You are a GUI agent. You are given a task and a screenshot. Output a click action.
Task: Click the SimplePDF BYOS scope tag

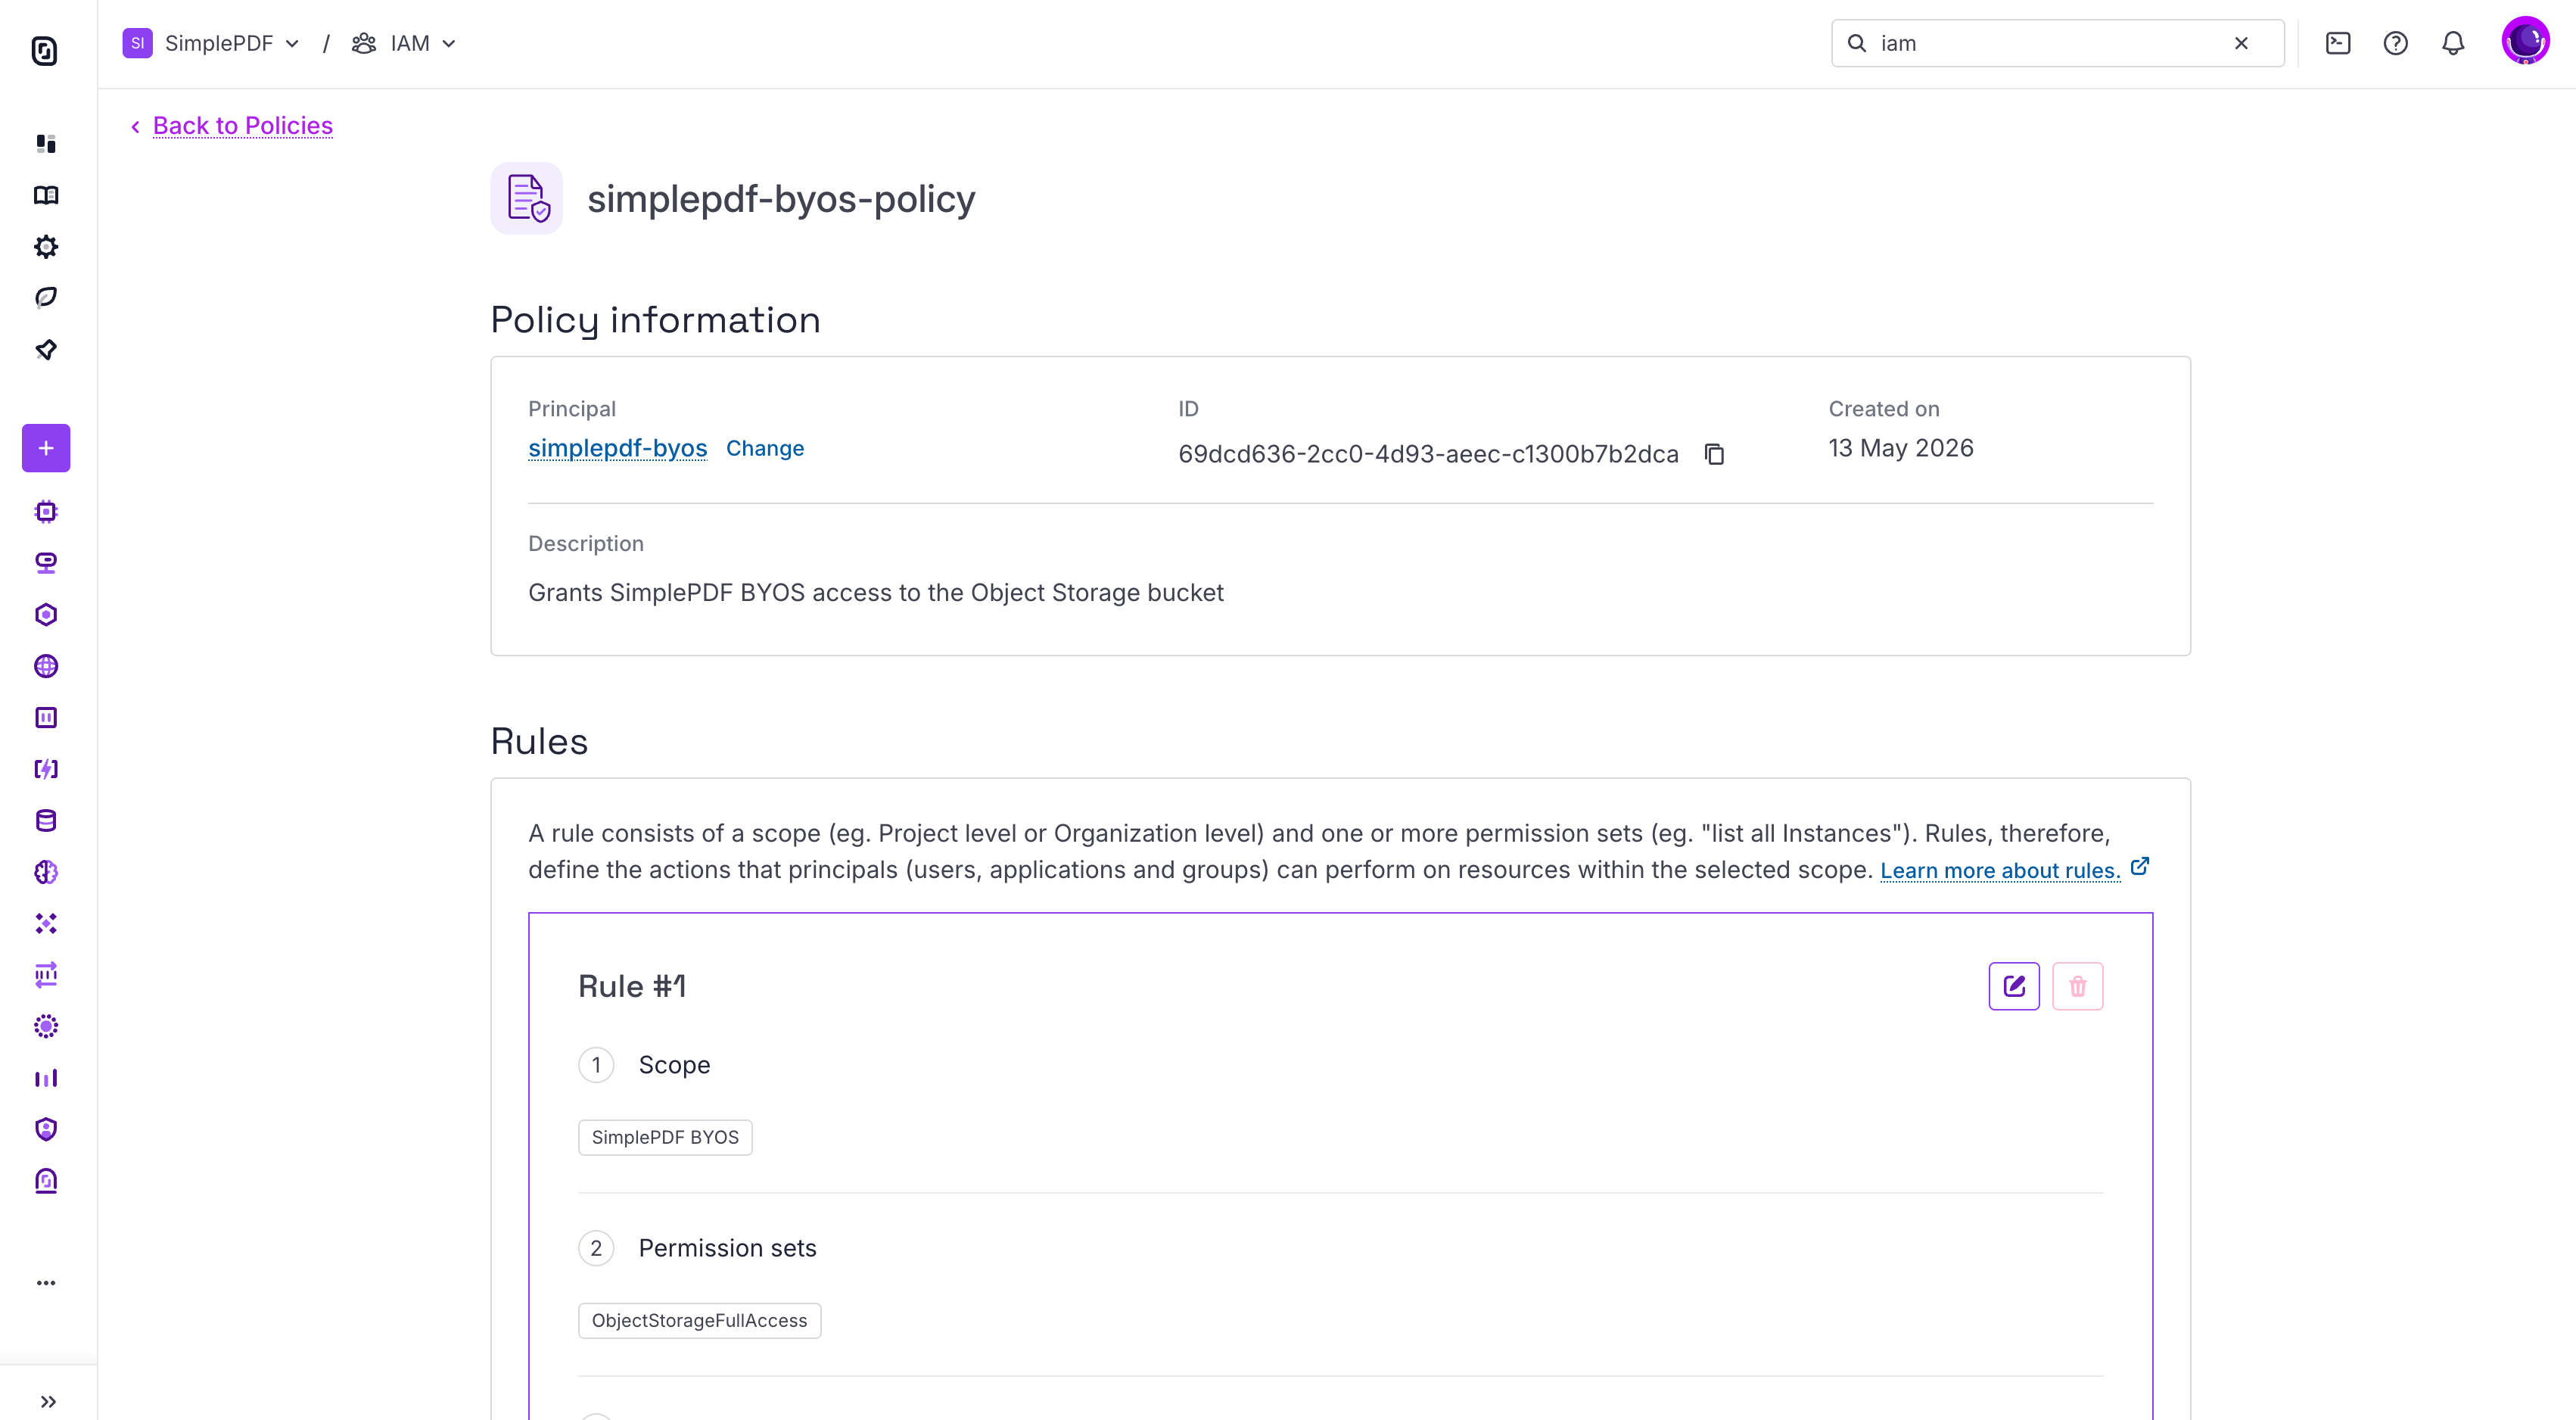pos(665,1137)
